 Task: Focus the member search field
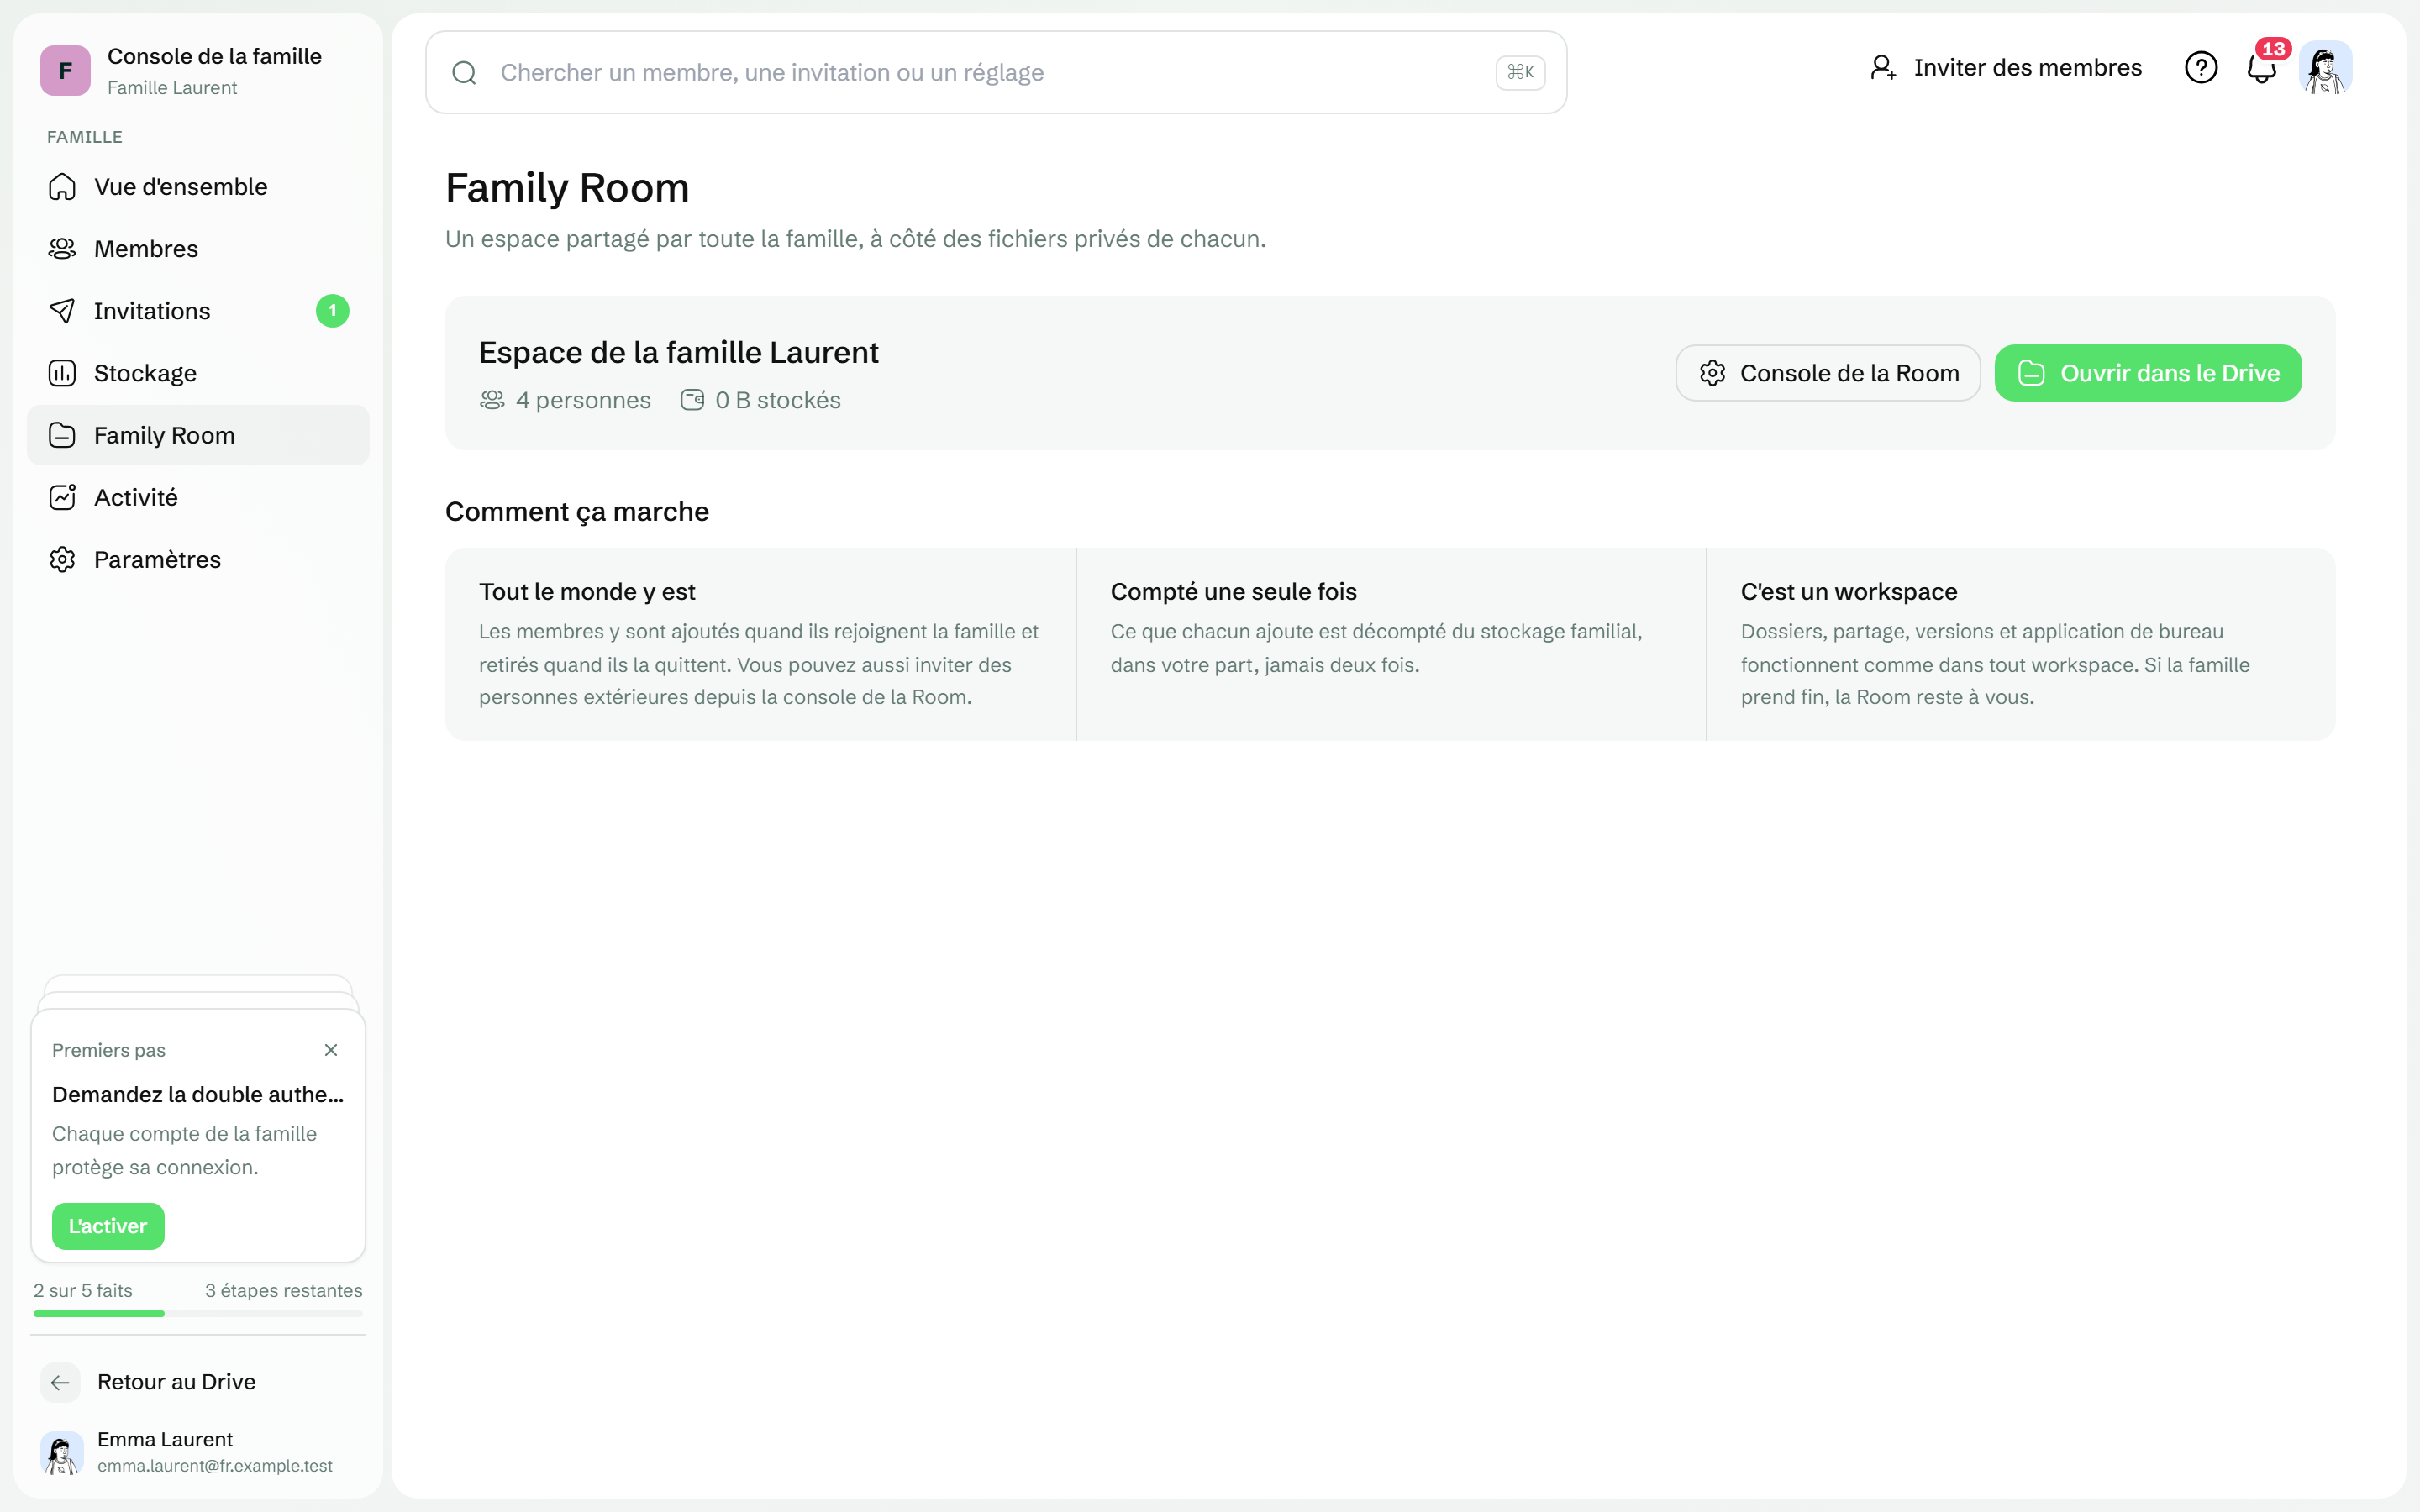pos(996,72)
